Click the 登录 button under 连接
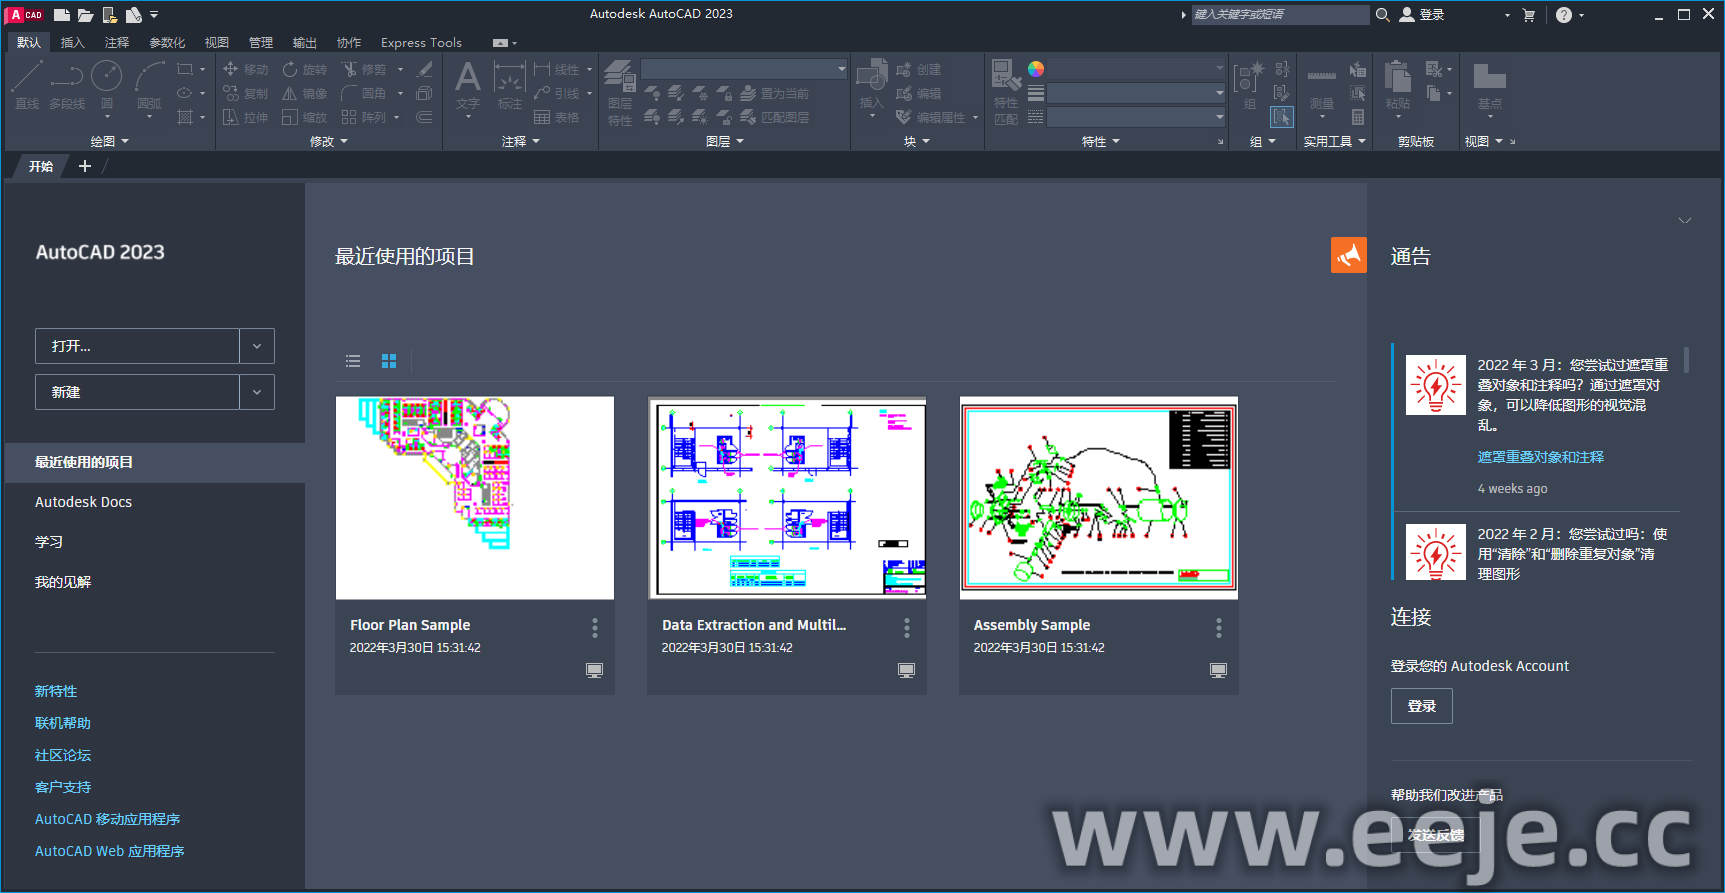Viewport: 1725px width, 893px height. (x=1421, y=706)
